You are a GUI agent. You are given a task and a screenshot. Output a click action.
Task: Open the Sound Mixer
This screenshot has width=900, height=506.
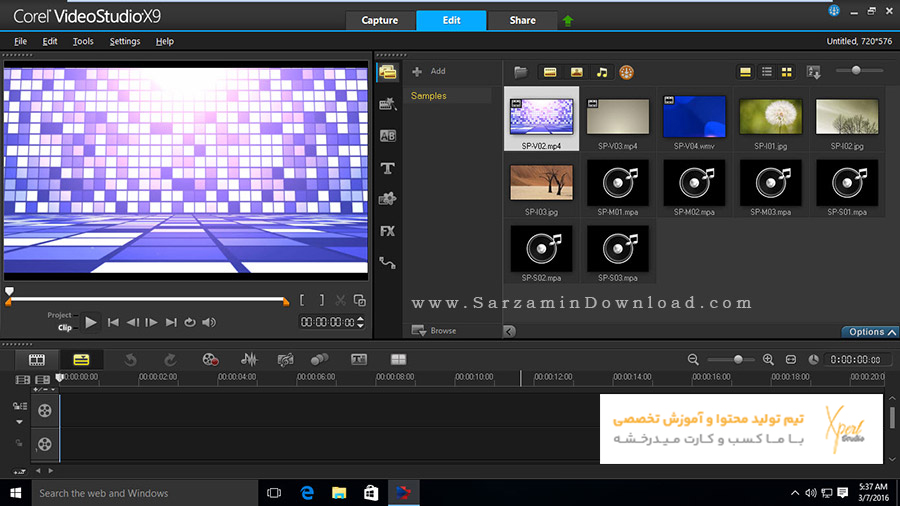click(x=249, y=360)
